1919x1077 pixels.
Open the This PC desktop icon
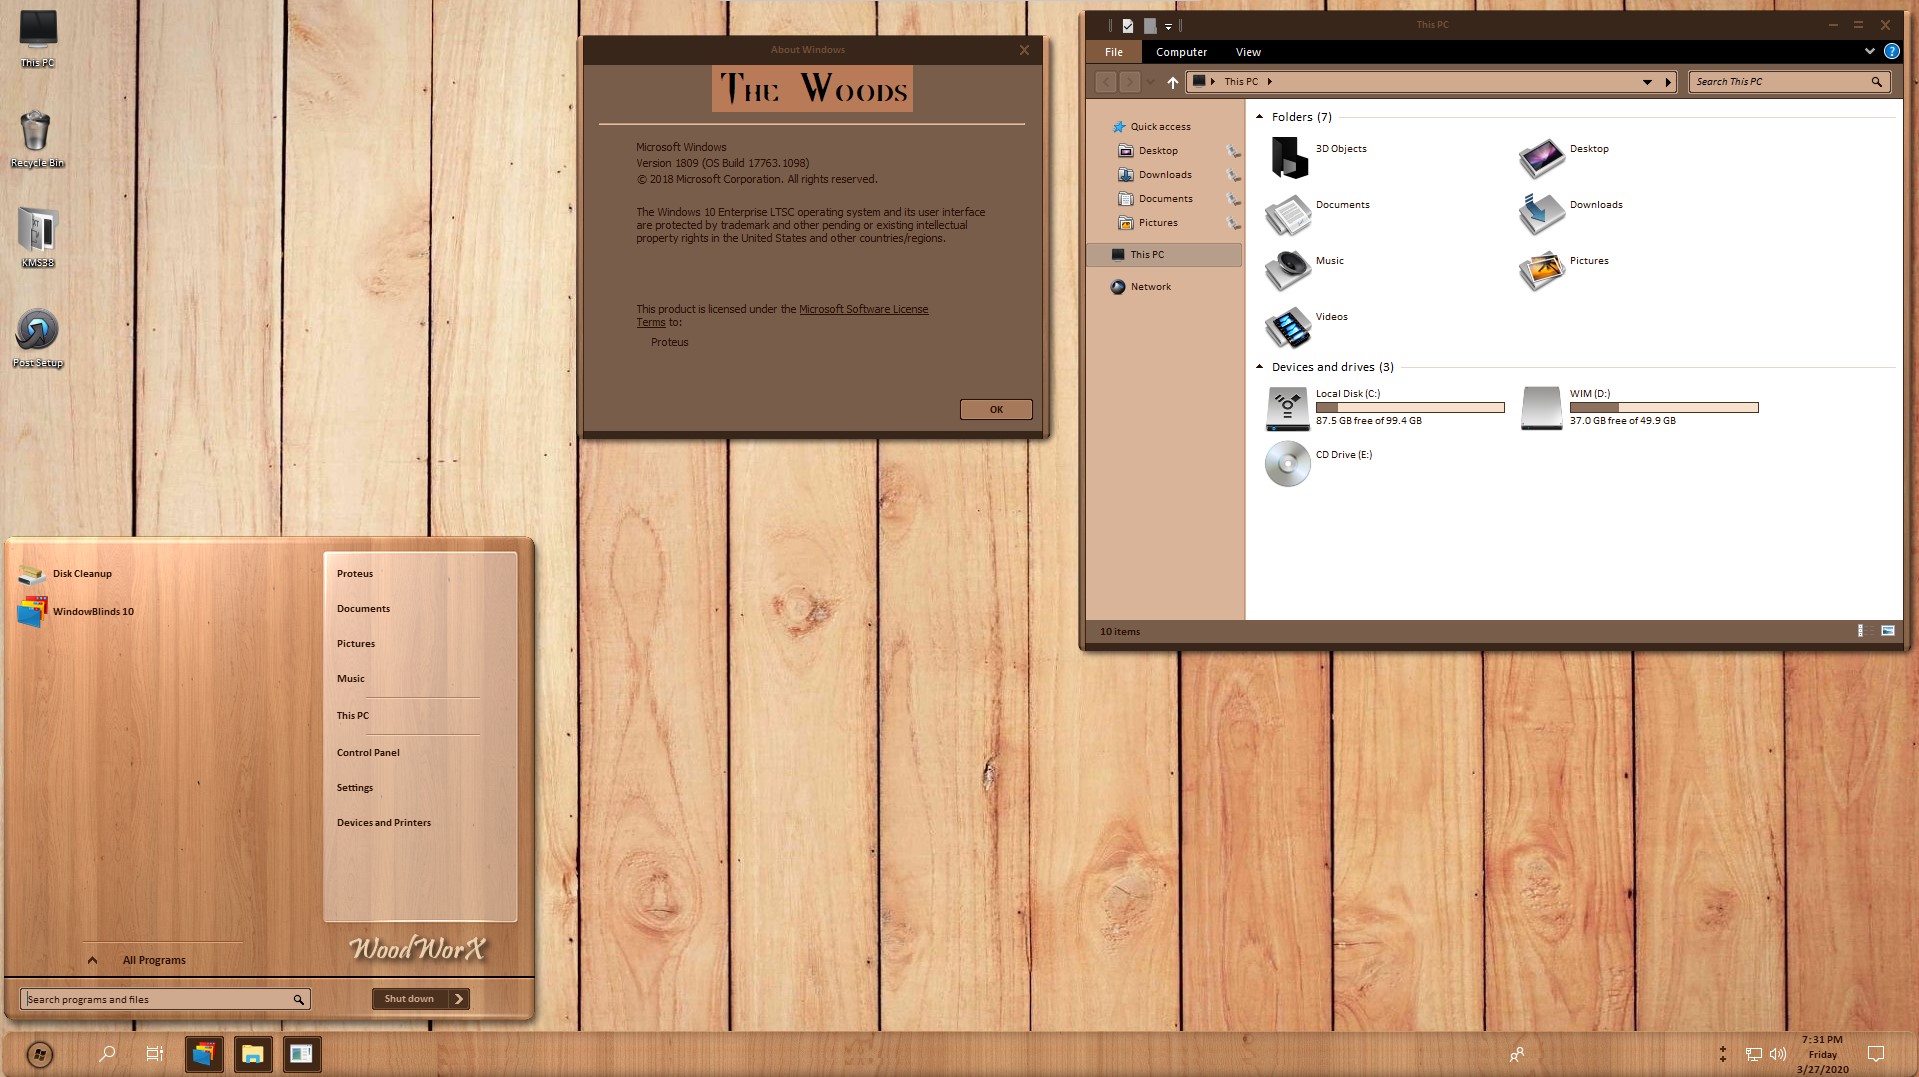point(38,38)
